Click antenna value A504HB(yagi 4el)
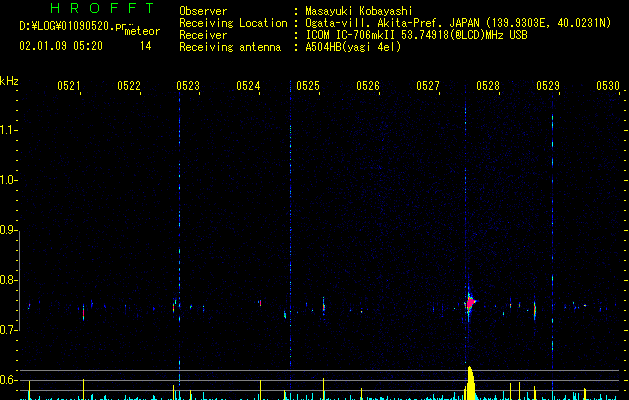 coord(353,47)
